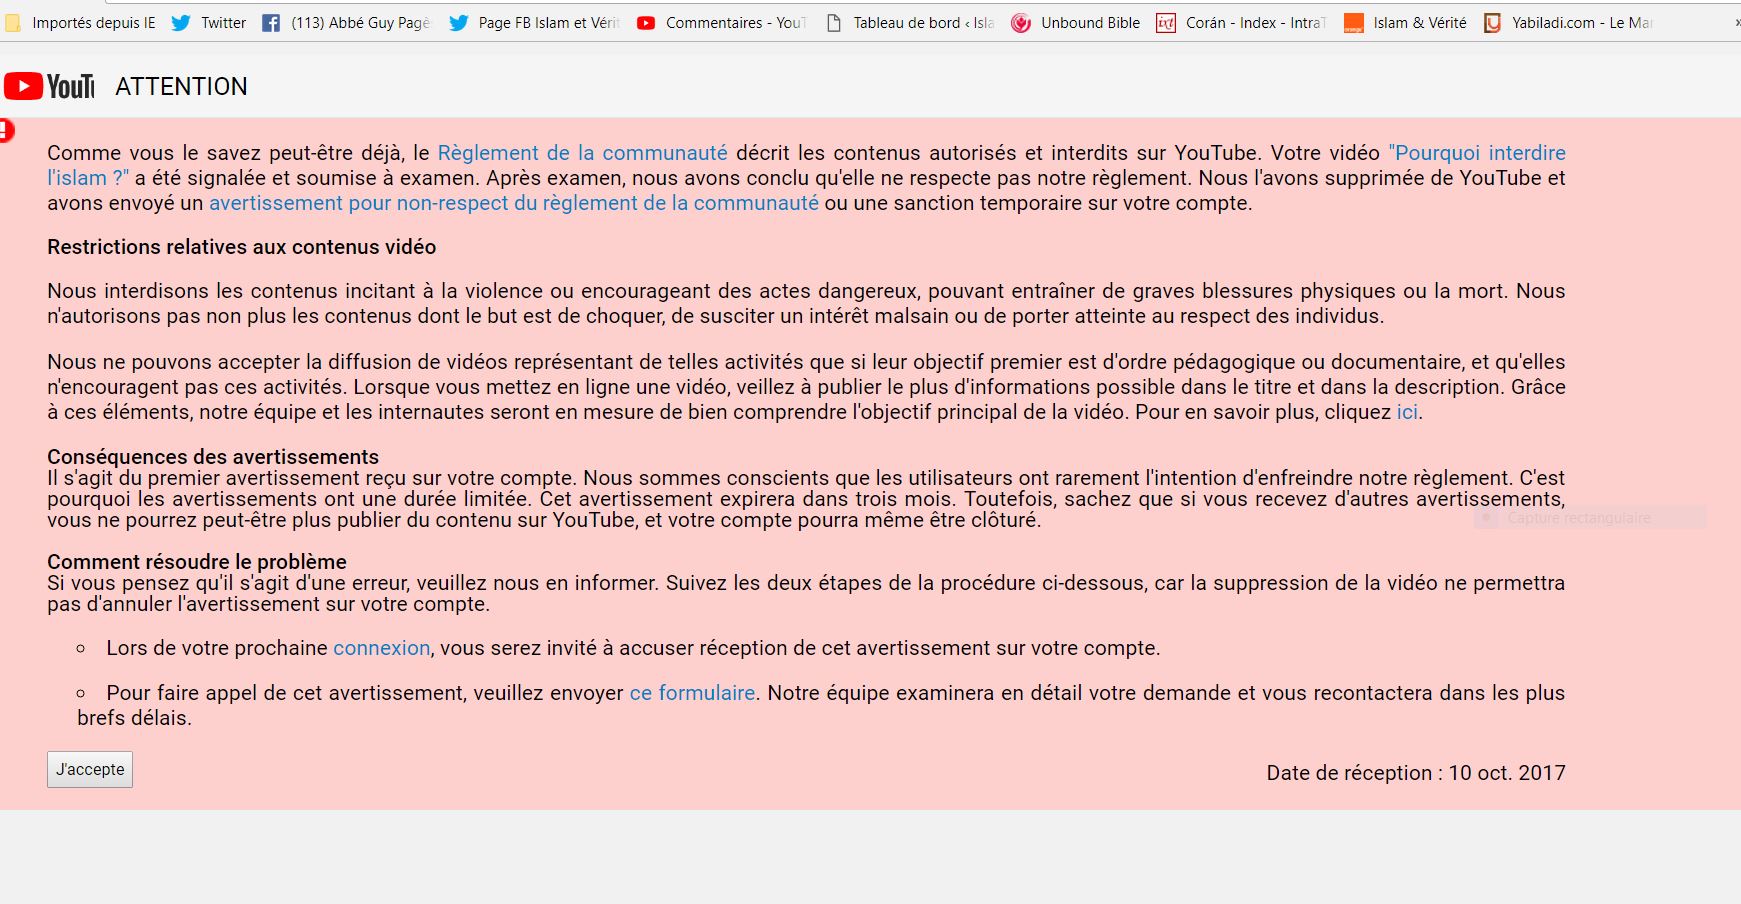
Task: Click the YouTube logo
Action: pos(49,87)
